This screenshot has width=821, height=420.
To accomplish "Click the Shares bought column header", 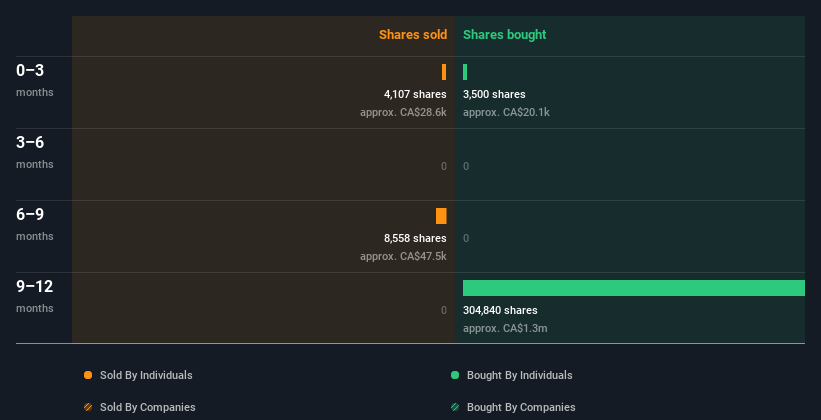I will [504, 35].
